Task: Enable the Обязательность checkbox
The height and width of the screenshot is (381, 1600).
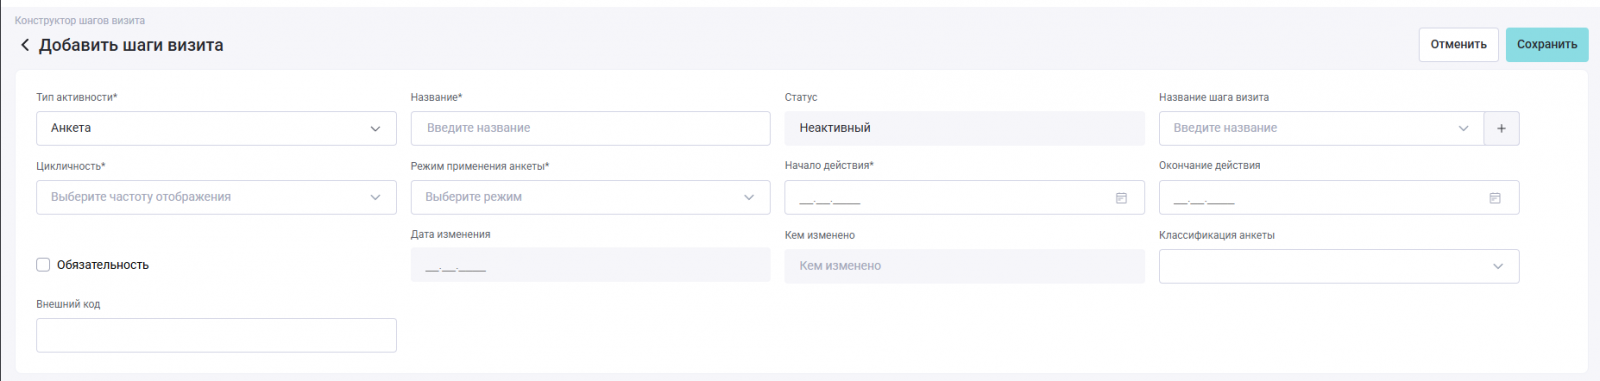Action: 43,265
